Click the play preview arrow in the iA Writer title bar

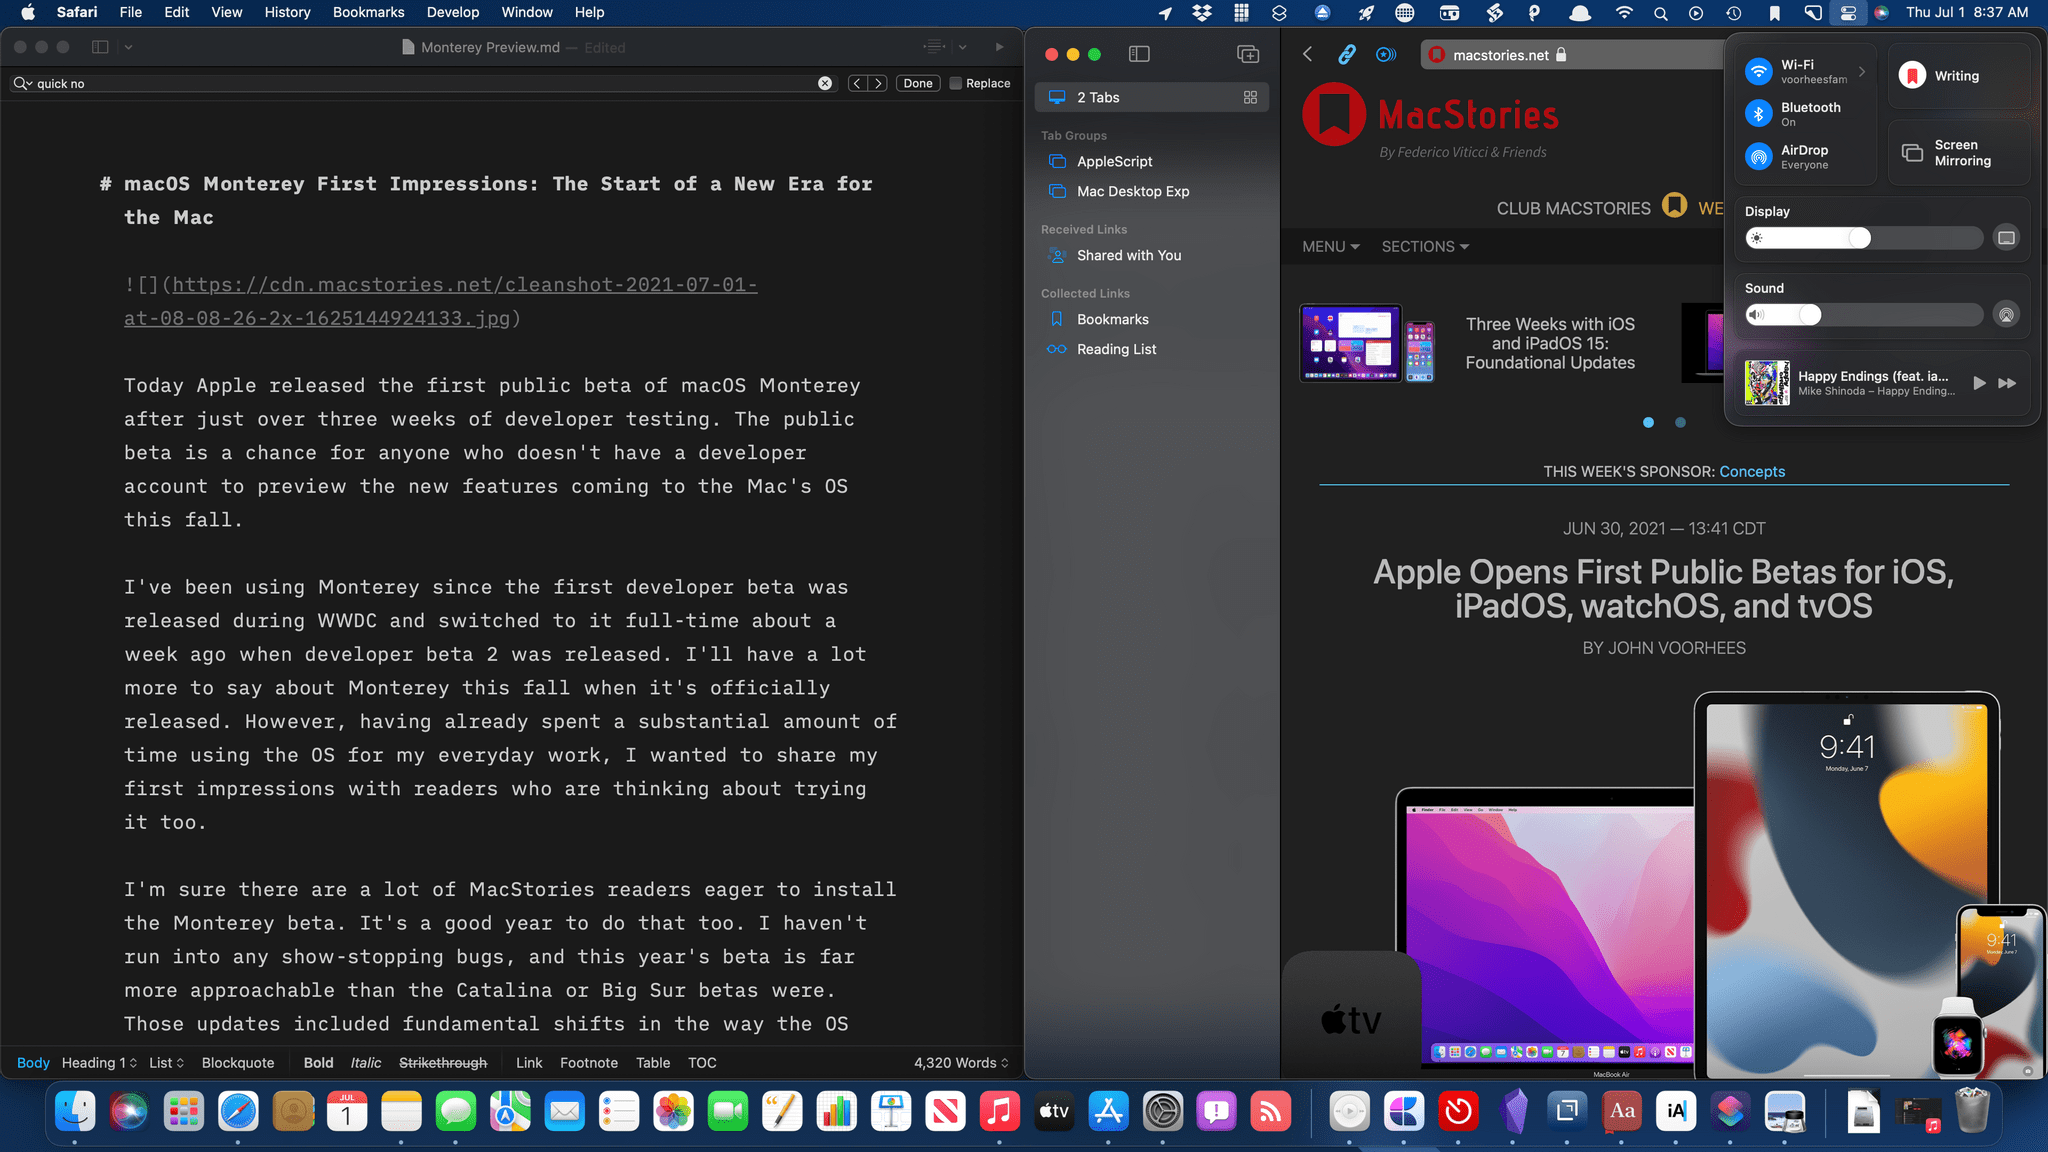click(999, 47)
